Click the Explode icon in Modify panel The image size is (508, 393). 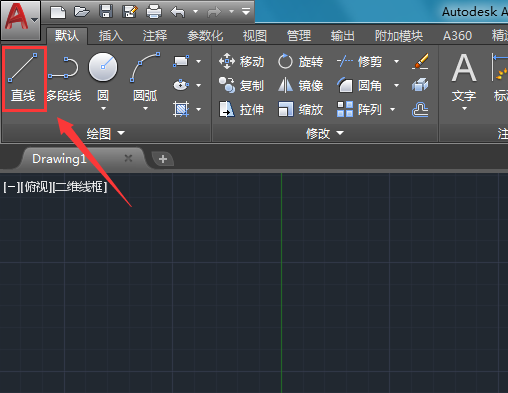coord(420,85)
